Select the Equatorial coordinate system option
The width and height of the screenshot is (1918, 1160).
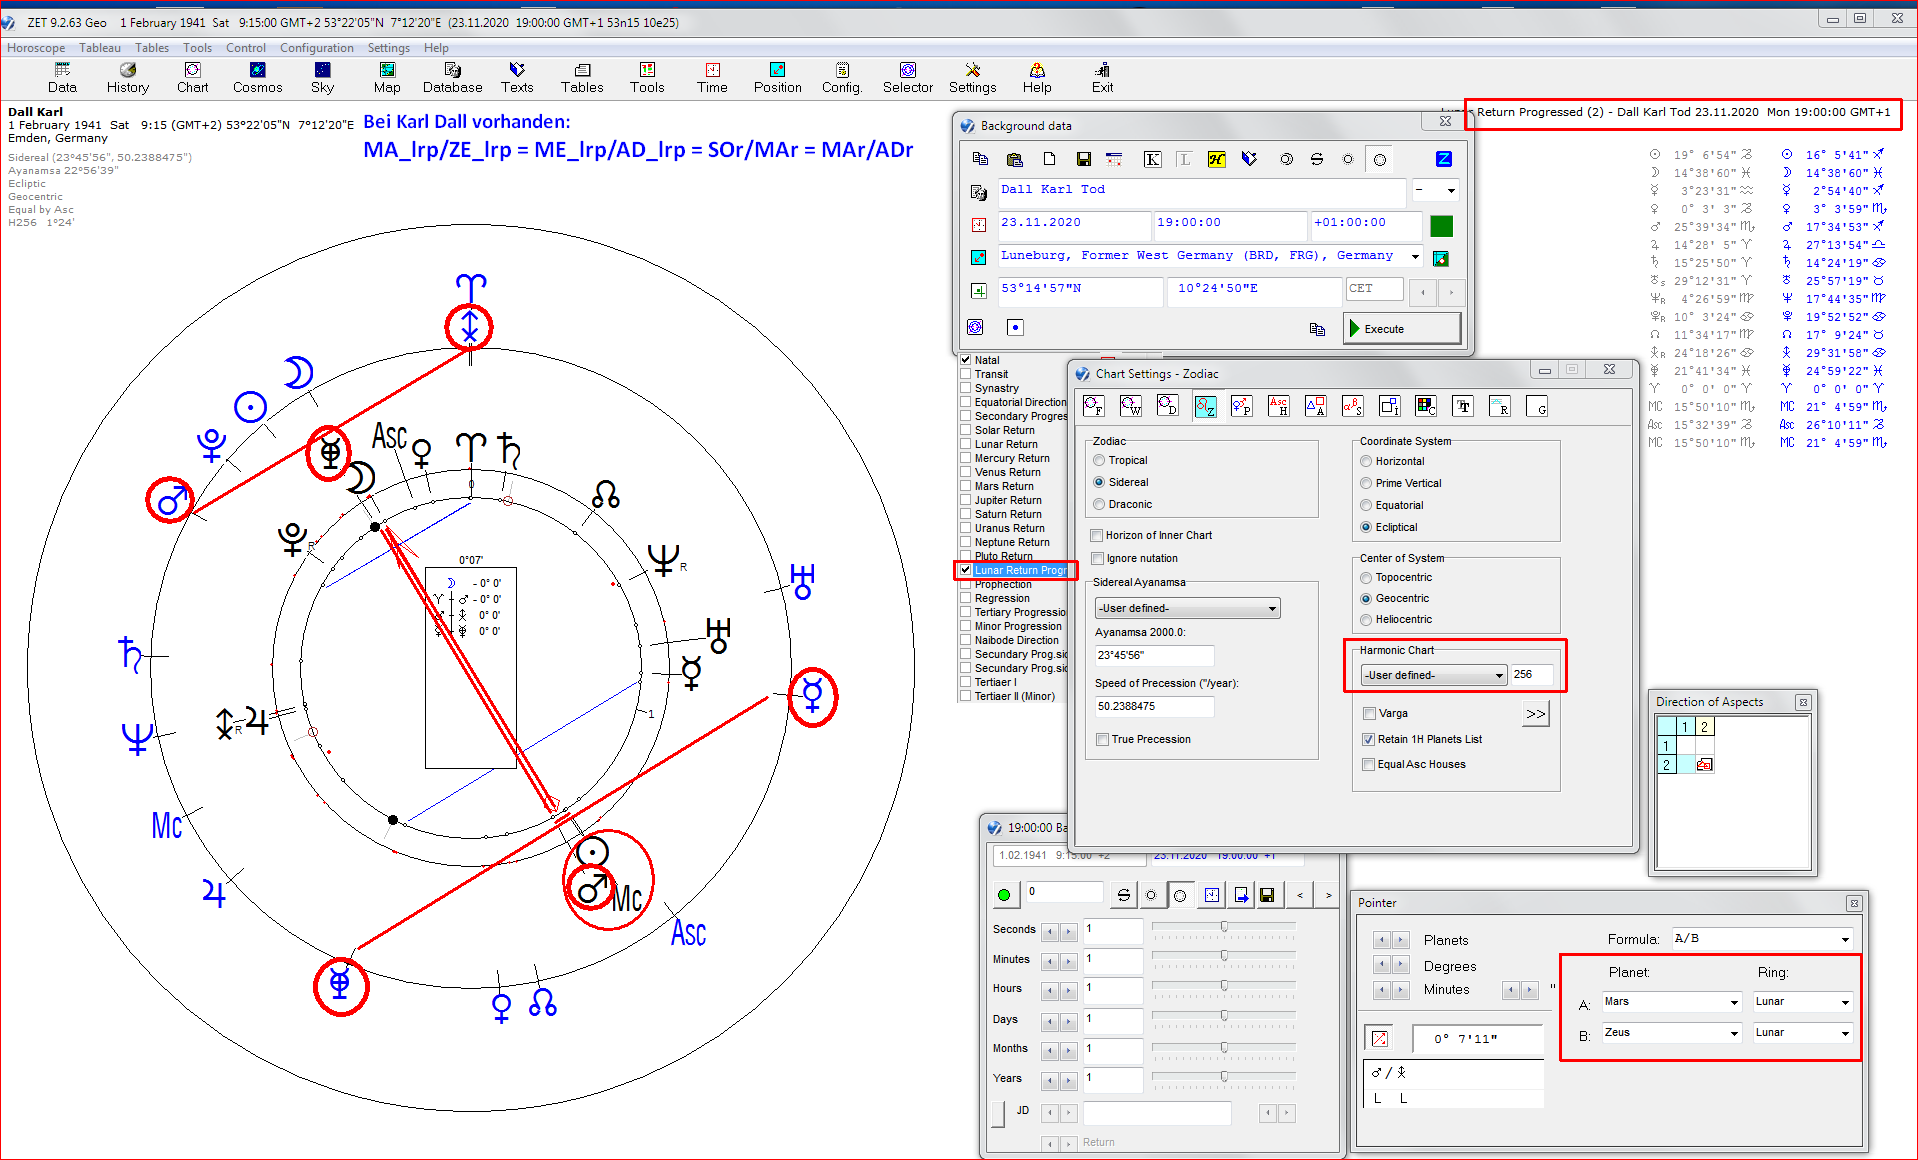[1366, 505]
